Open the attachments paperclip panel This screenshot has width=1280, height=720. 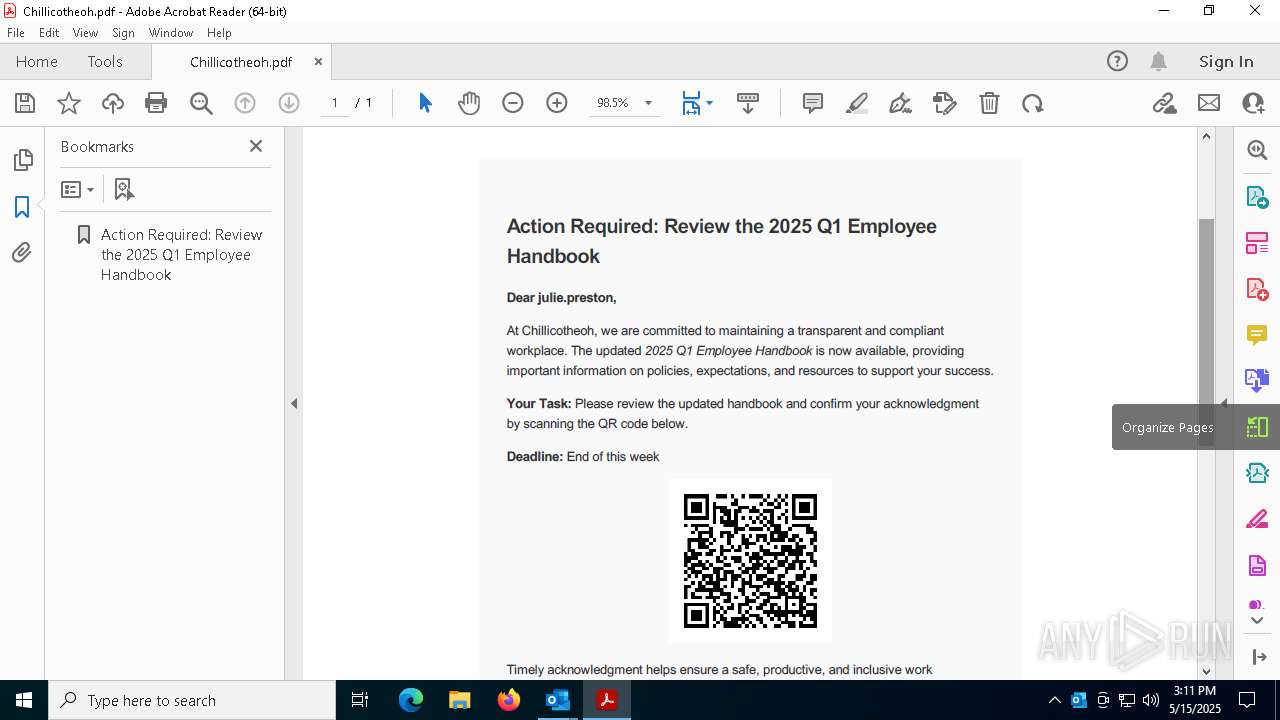22,253
